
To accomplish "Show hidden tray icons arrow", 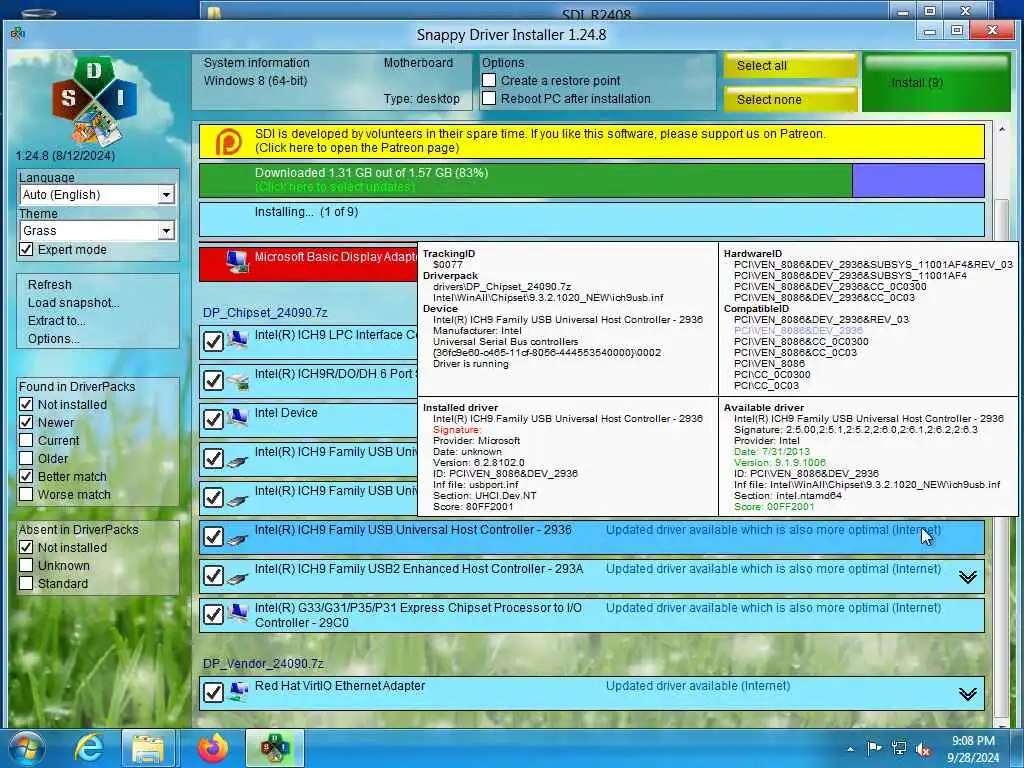I will pos(850,749).
